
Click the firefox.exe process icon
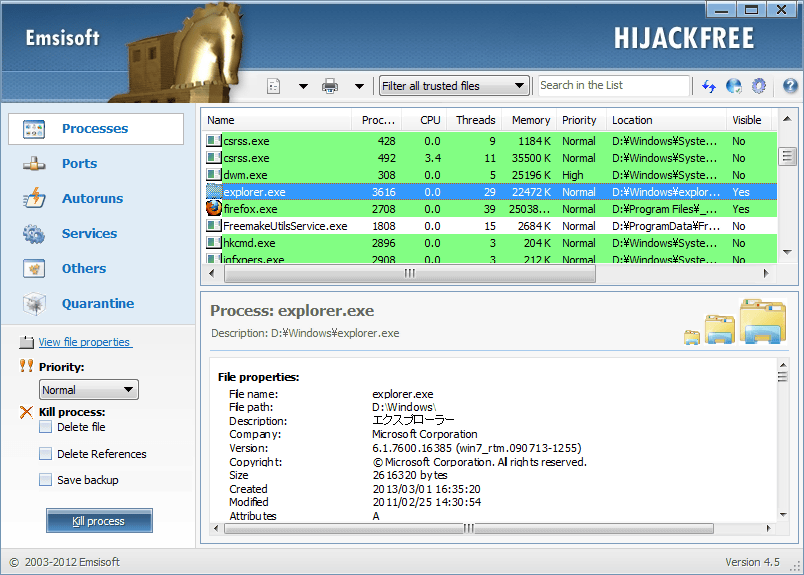pyautogui.click(x=214, y=209)
